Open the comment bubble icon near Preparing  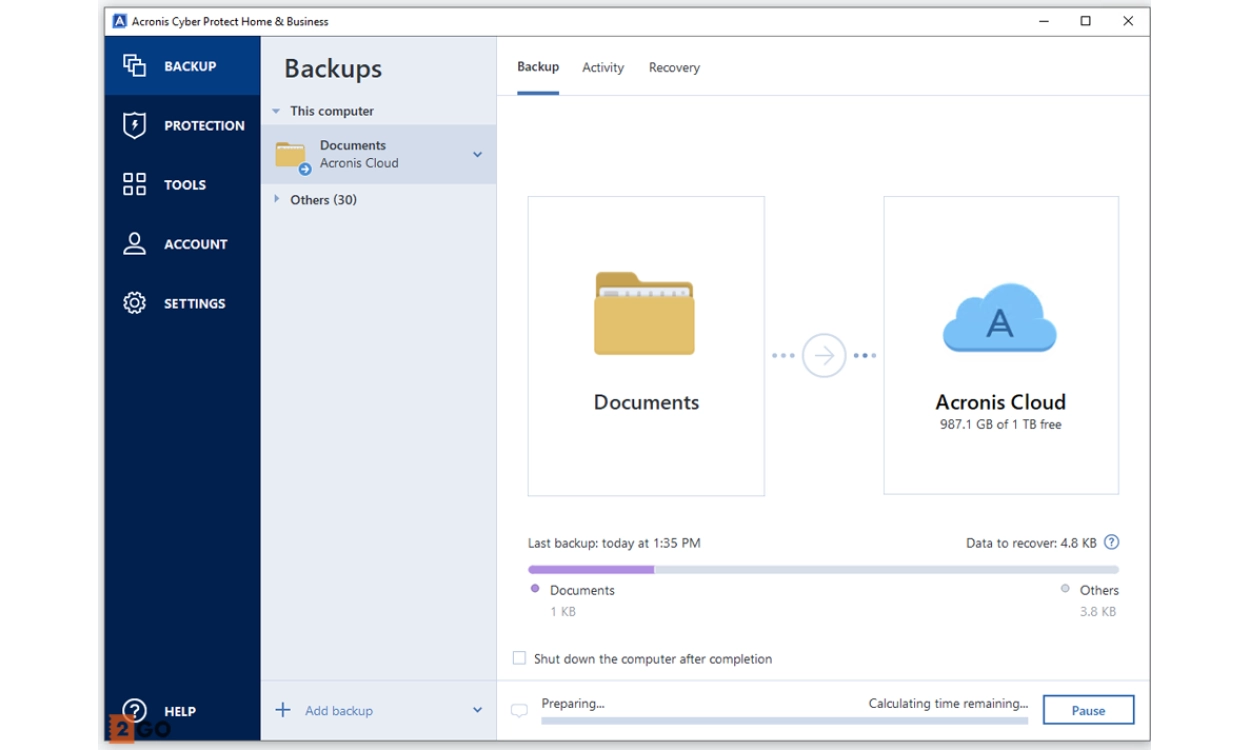click(x=519, y=711)
